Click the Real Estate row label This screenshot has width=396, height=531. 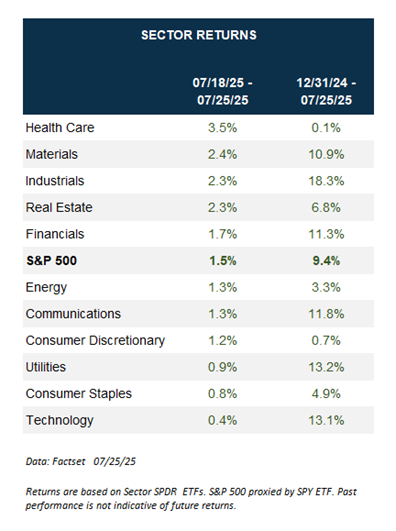(59, 208)
